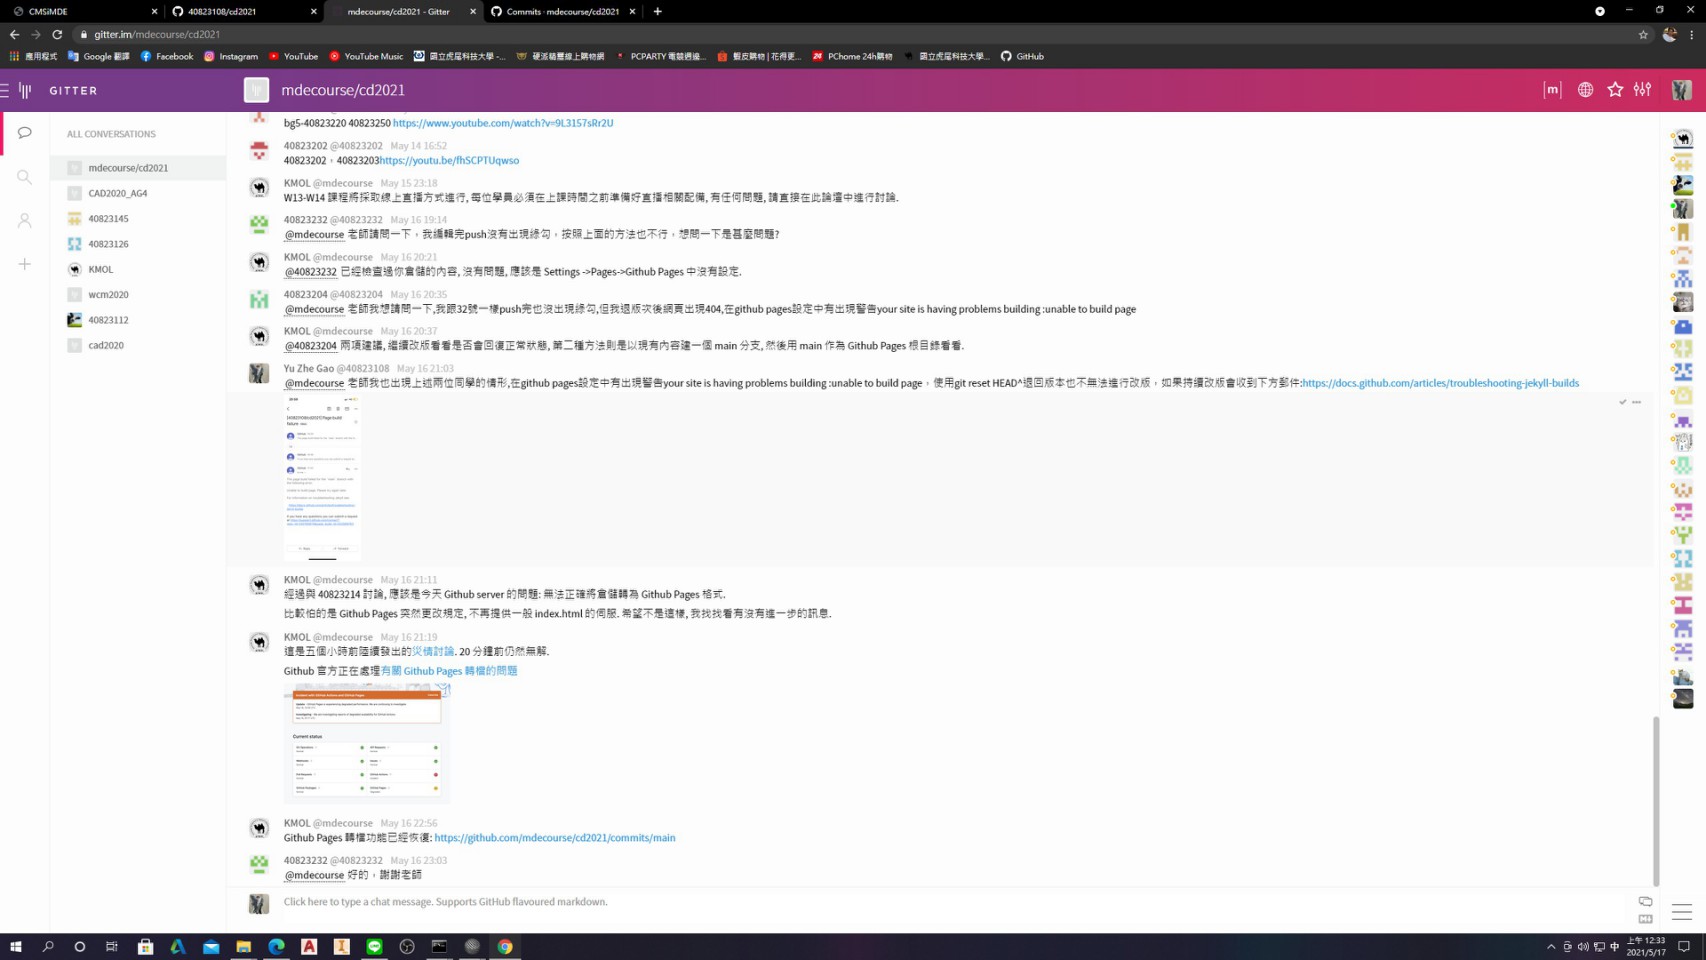Image resolution: width=1706 pixels, height=960 pixels.
Task: Open Microsoft Edge in taskbar
Action: coord(276,946)
